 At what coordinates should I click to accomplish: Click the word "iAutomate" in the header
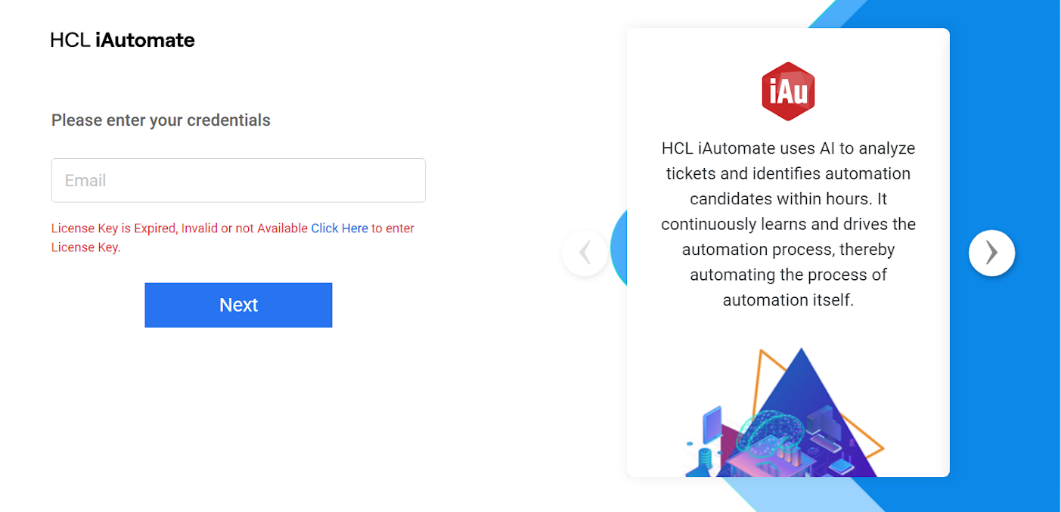click(x=145, y=41)
